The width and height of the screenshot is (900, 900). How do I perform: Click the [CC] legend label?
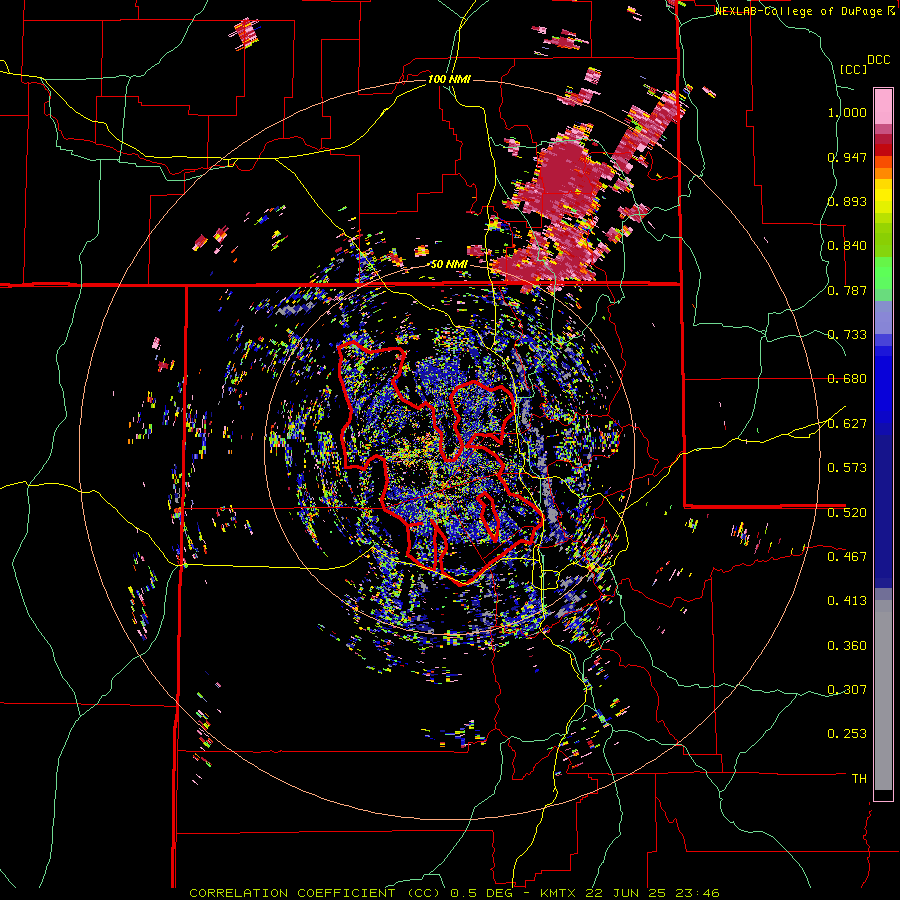click(x=854, y=69)
